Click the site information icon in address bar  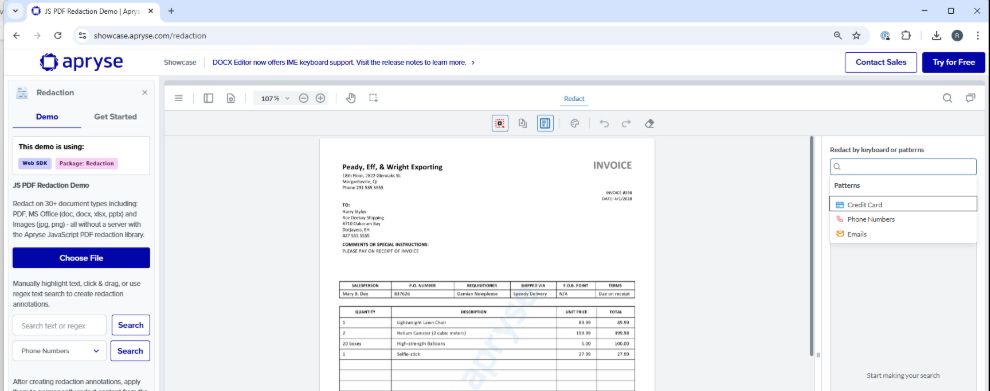[x=82, y=36]
